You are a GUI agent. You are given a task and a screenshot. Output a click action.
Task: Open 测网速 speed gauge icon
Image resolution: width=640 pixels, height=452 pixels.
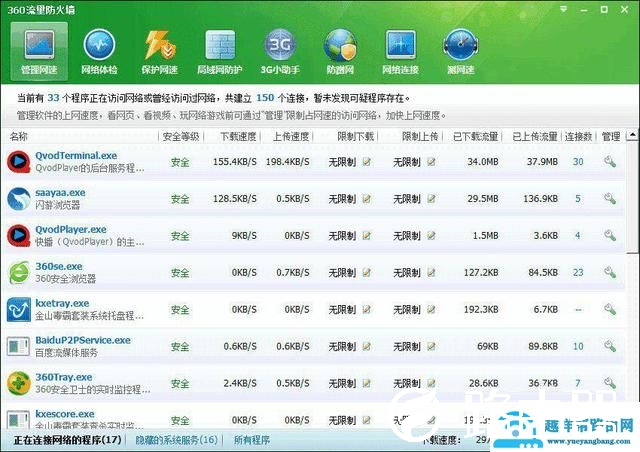click(460, 51)
